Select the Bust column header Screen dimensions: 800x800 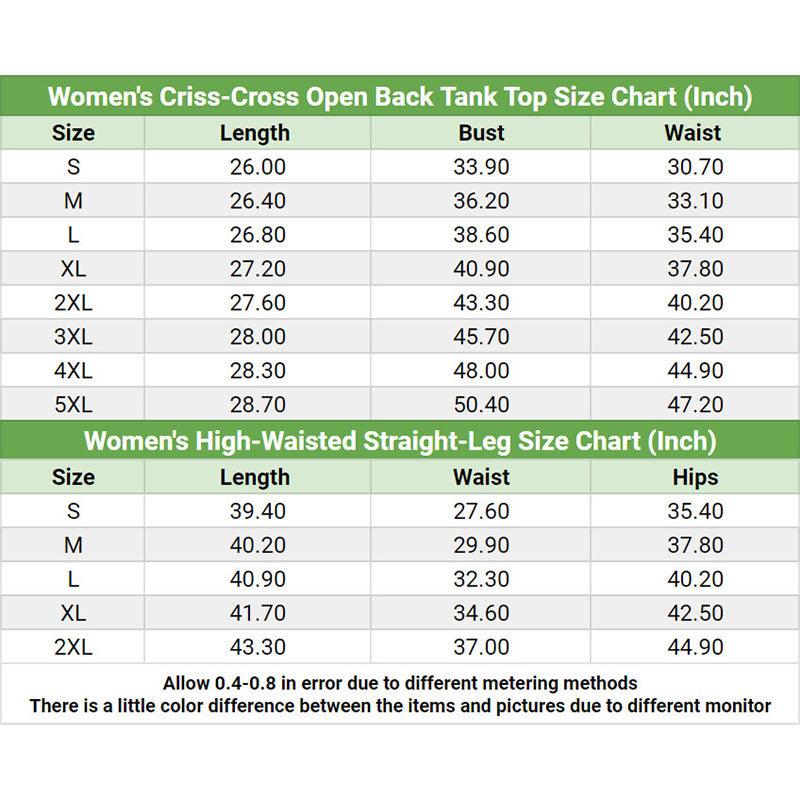click(481, 133)
